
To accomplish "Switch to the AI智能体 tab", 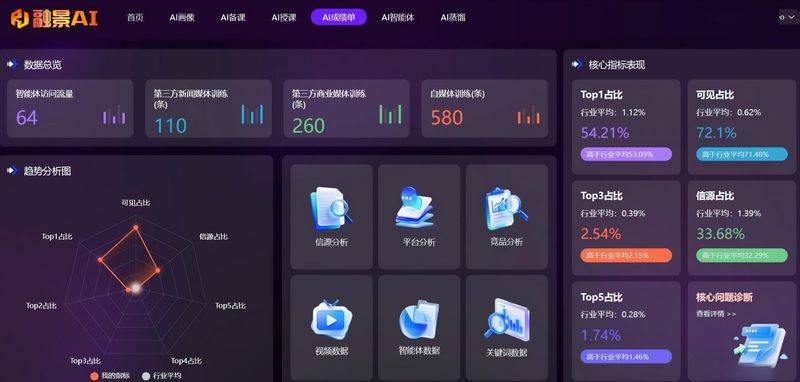I will pos(398,17).
